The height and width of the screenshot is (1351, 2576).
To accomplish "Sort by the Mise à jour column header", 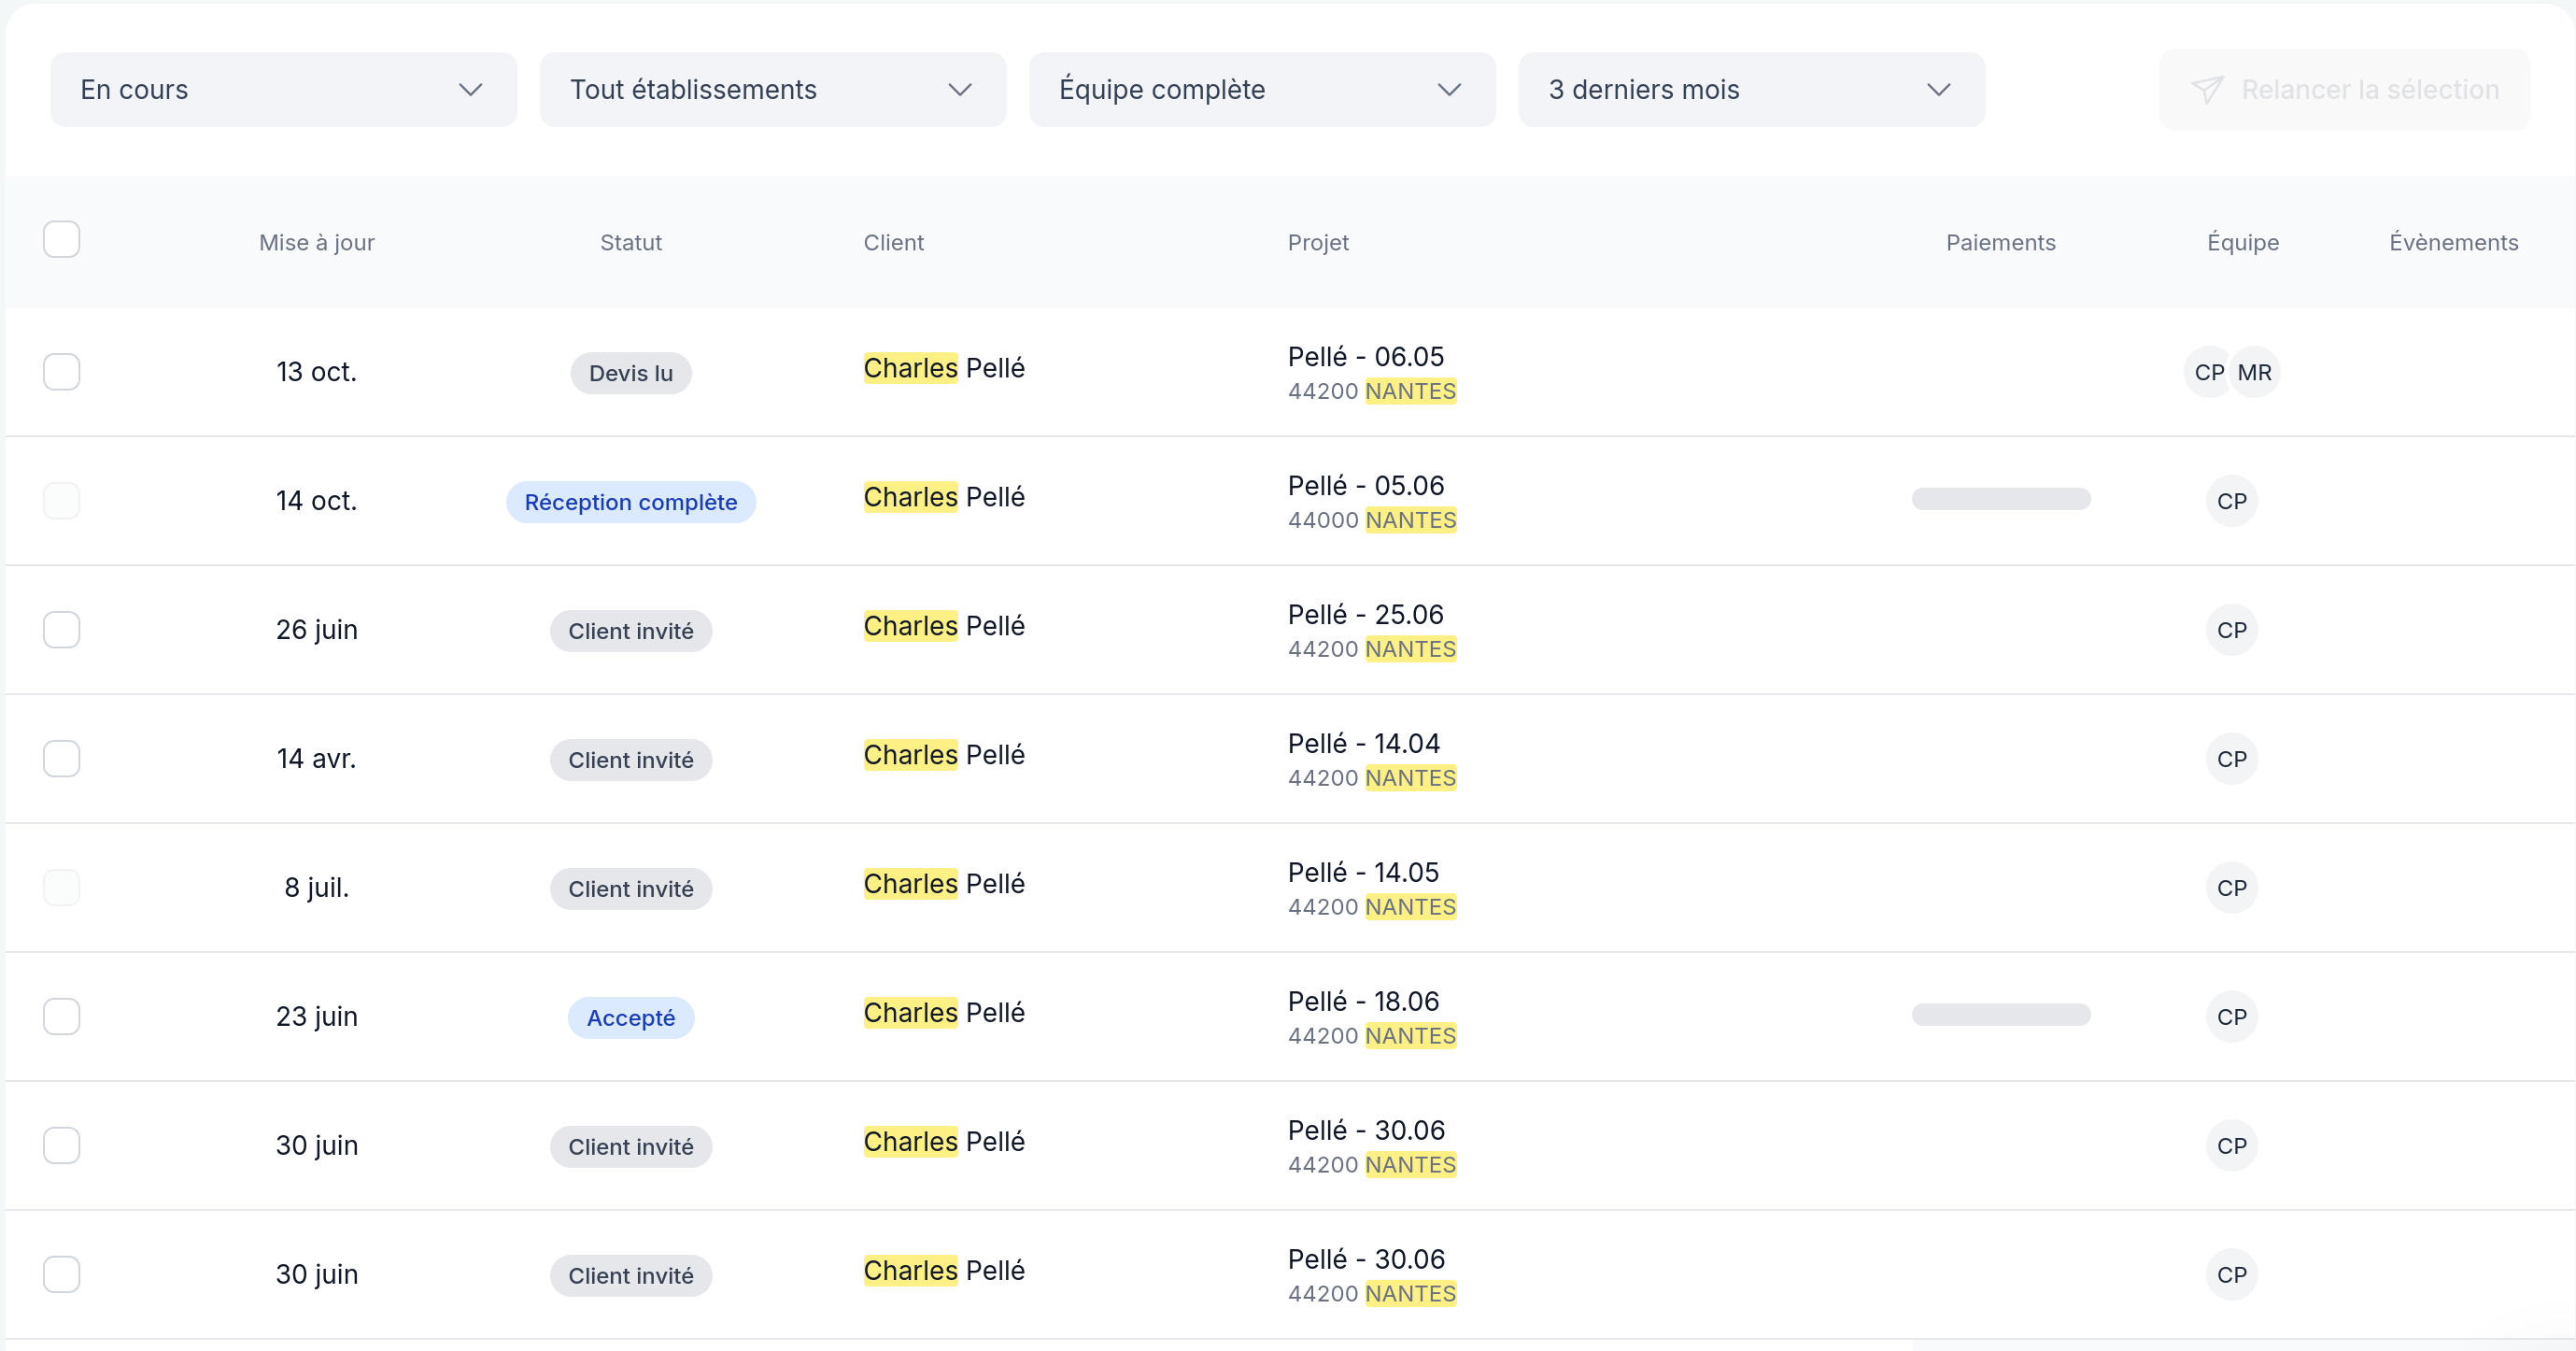I will tap(316, 243).
